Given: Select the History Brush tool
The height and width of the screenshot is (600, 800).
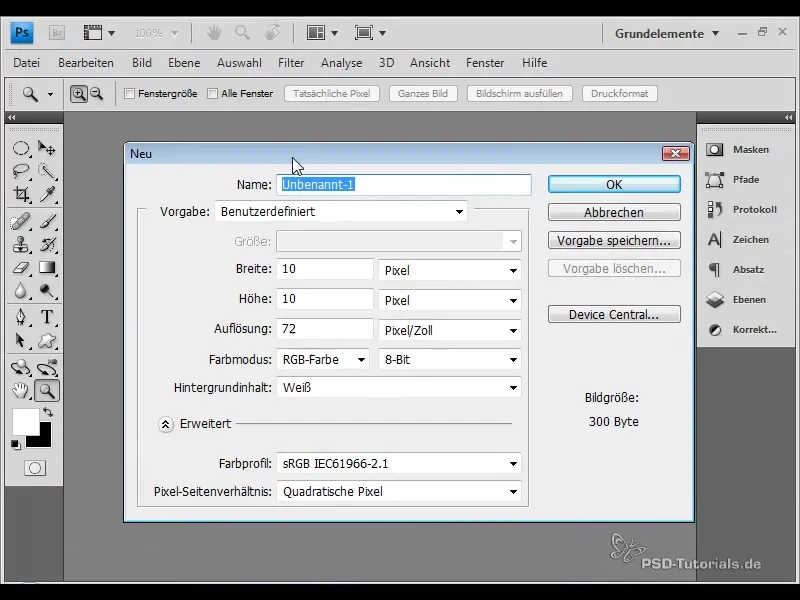Looking at the screenshot, I should (47, 245).
